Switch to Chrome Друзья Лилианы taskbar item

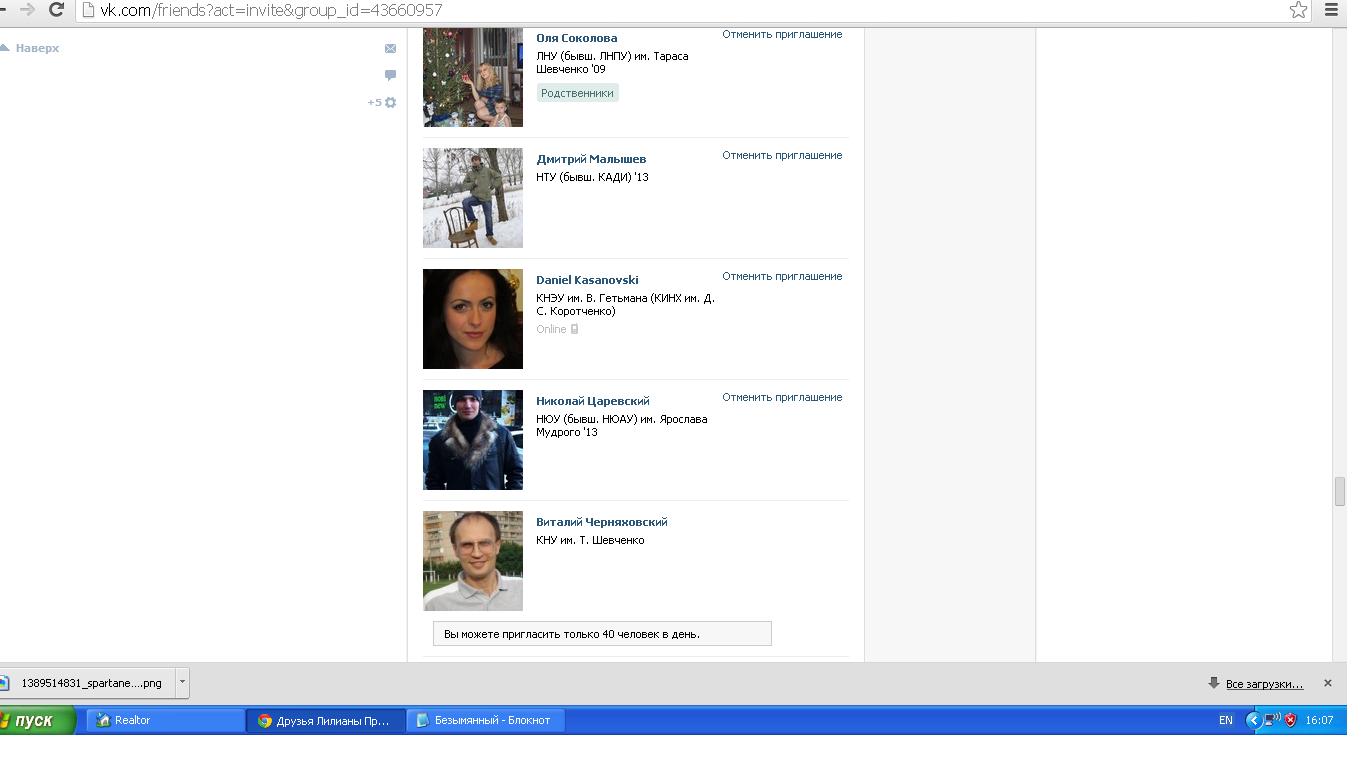[326, 720]
